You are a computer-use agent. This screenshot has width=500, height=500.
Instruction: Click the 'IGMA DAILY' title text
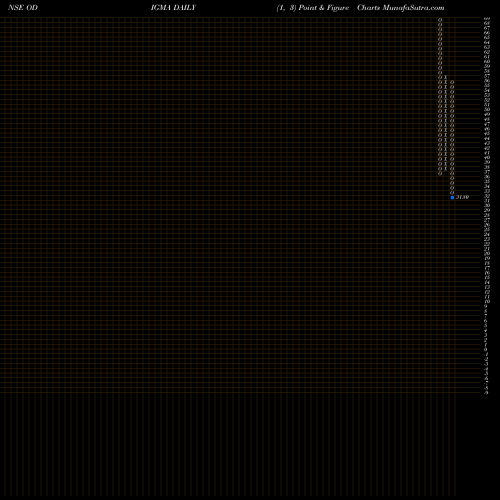pos(173,8)
